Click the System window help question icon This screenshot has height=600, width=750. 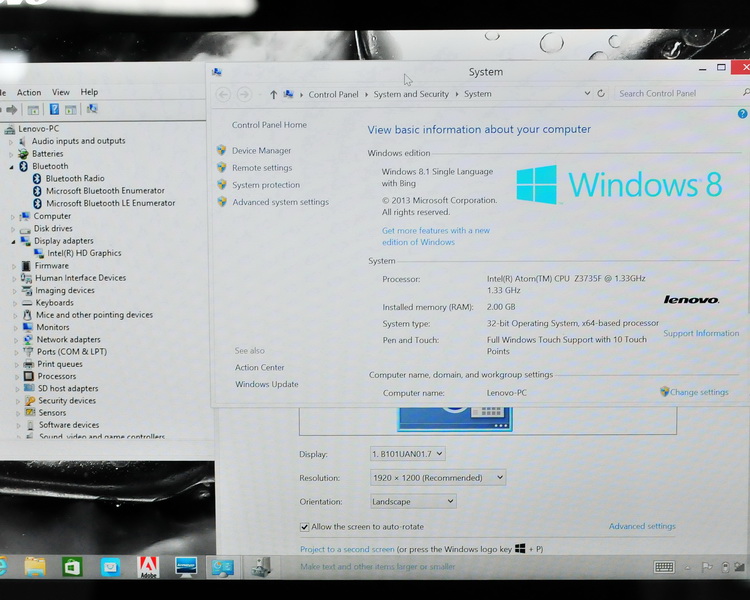(x=742, y=113)
